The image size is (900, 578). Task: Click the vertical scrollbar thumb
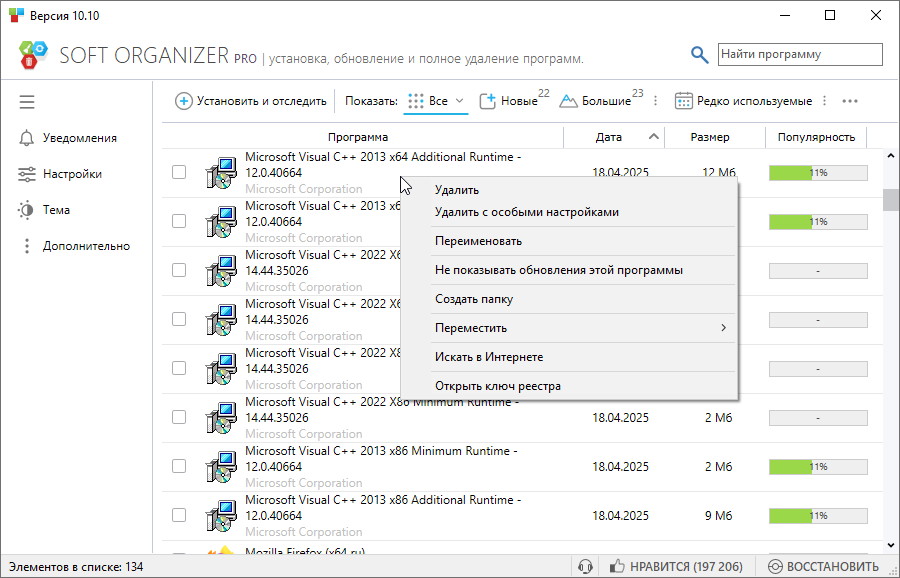pyautogui.click(x=891, y=200)
